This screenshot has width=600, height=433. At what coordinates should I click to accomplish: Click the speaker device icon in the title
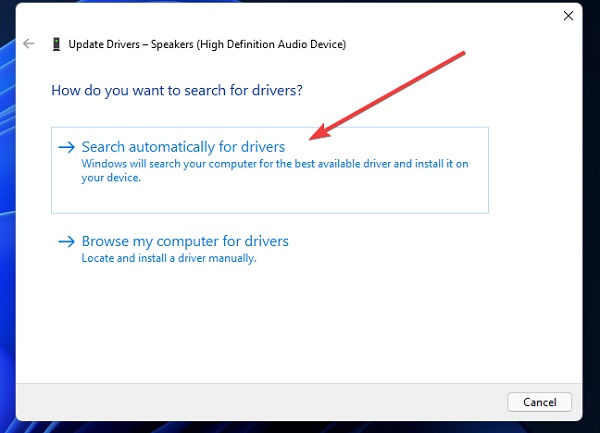[56, 44]
